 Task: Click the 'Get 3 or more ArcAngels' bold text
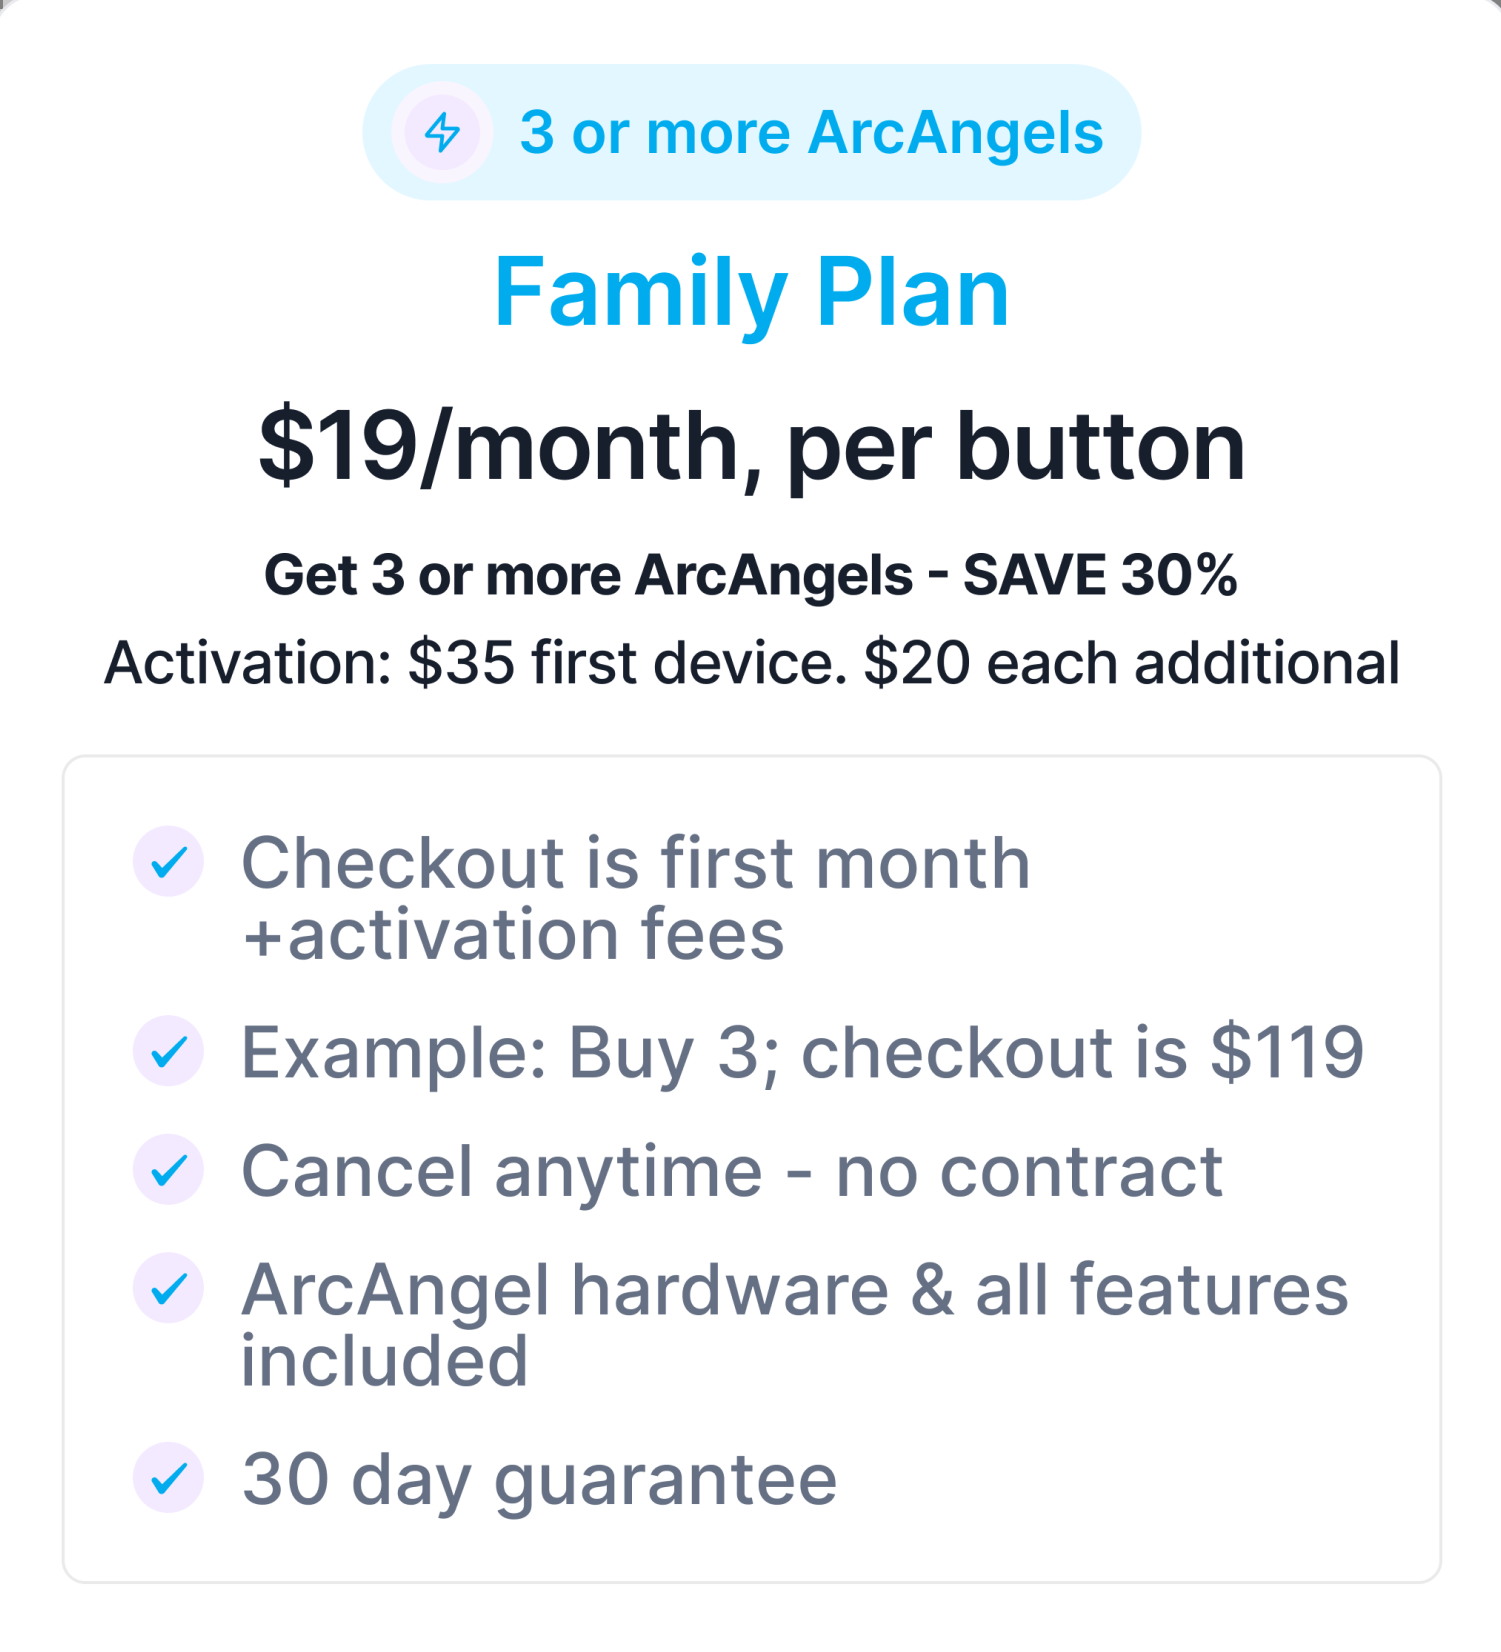[x=588, y=575]
